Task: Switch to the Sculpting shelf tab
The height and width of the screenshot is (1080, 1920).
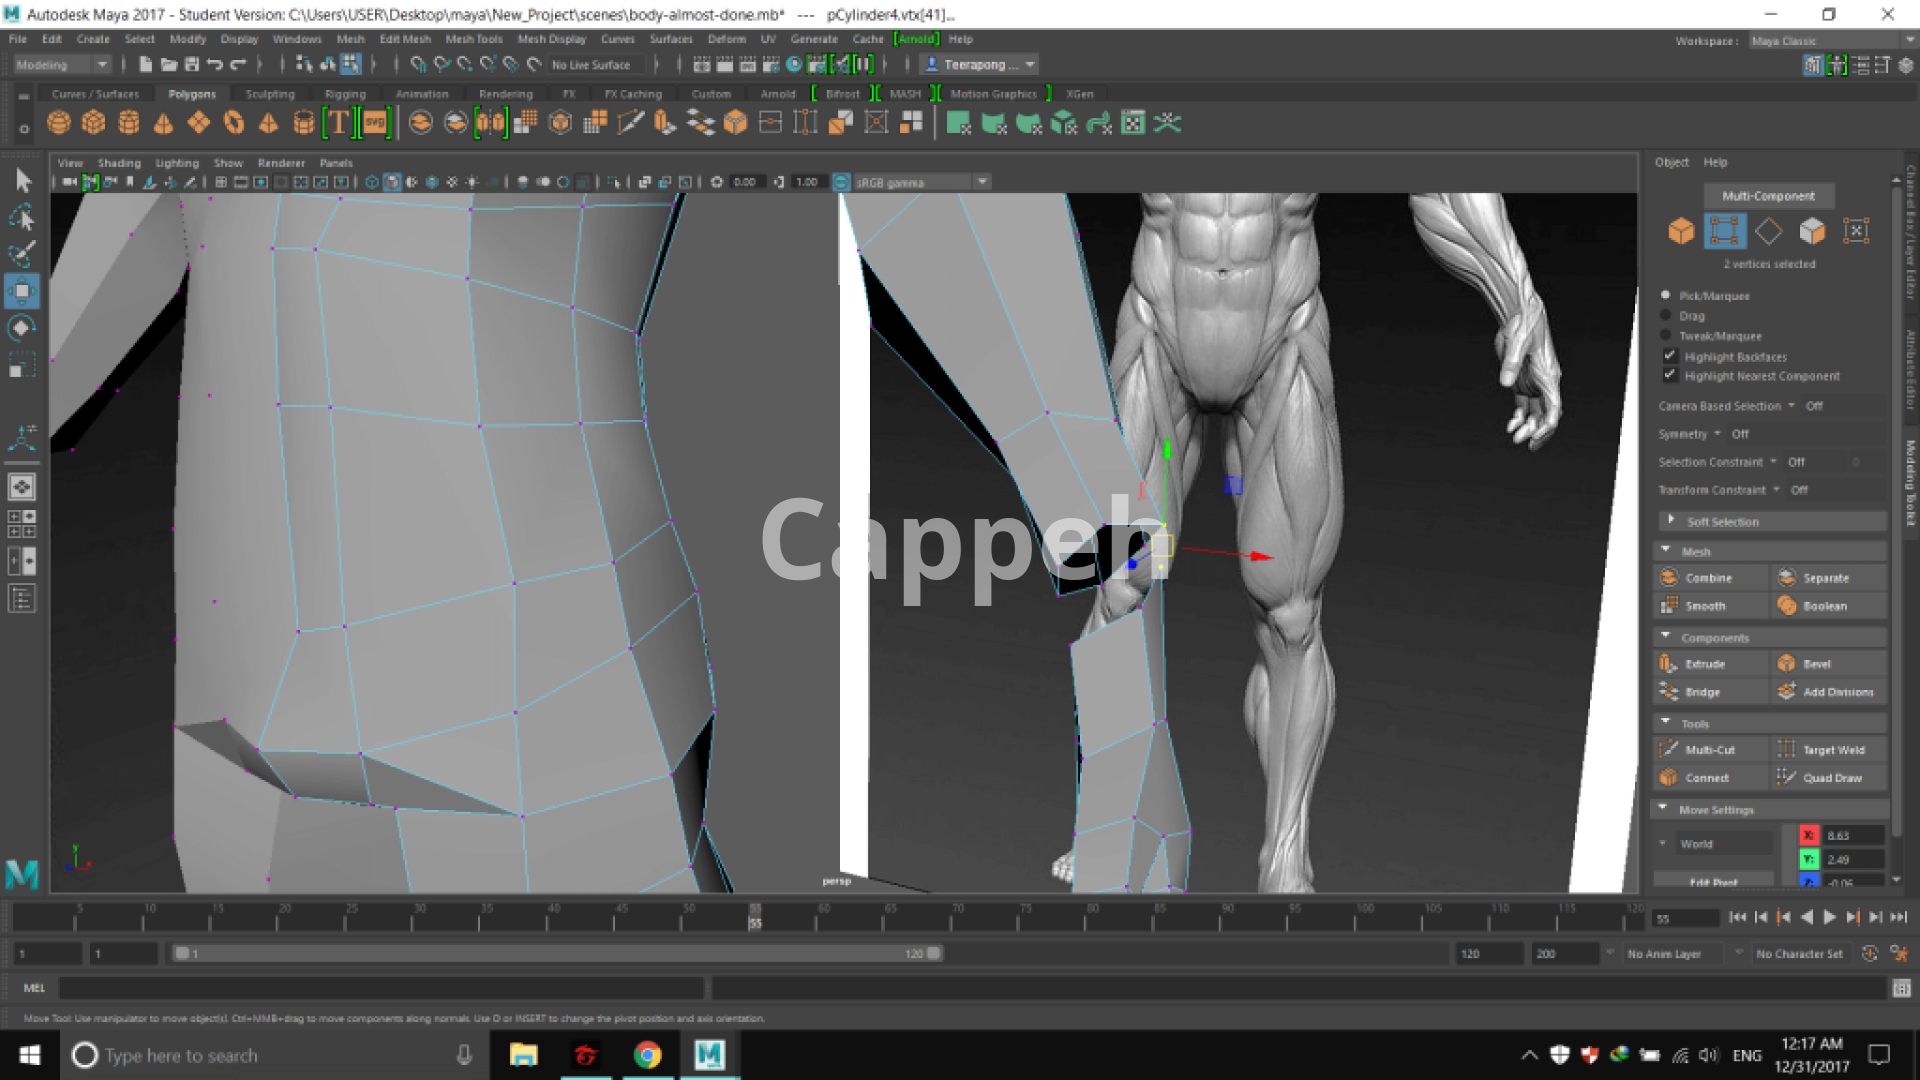Action: tap(270, 94)
